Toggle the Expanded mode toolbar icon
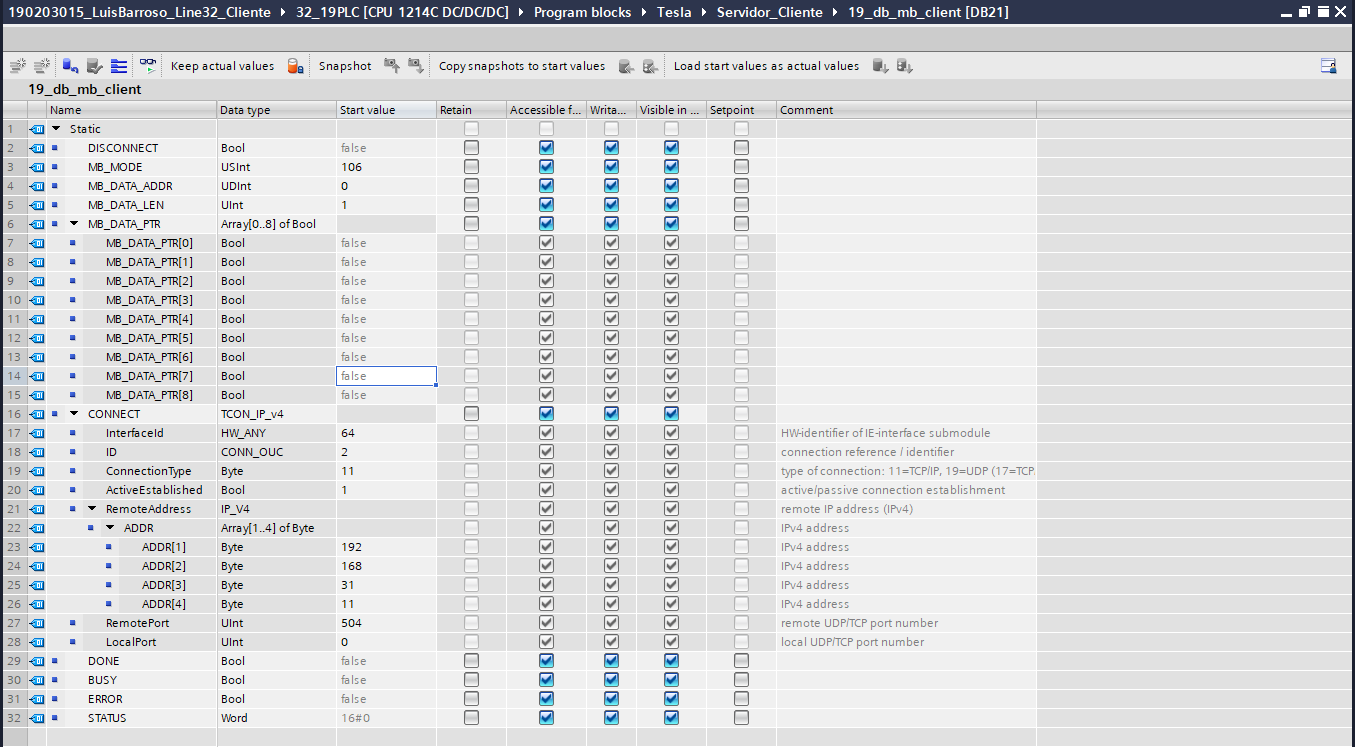 (119, 66)
